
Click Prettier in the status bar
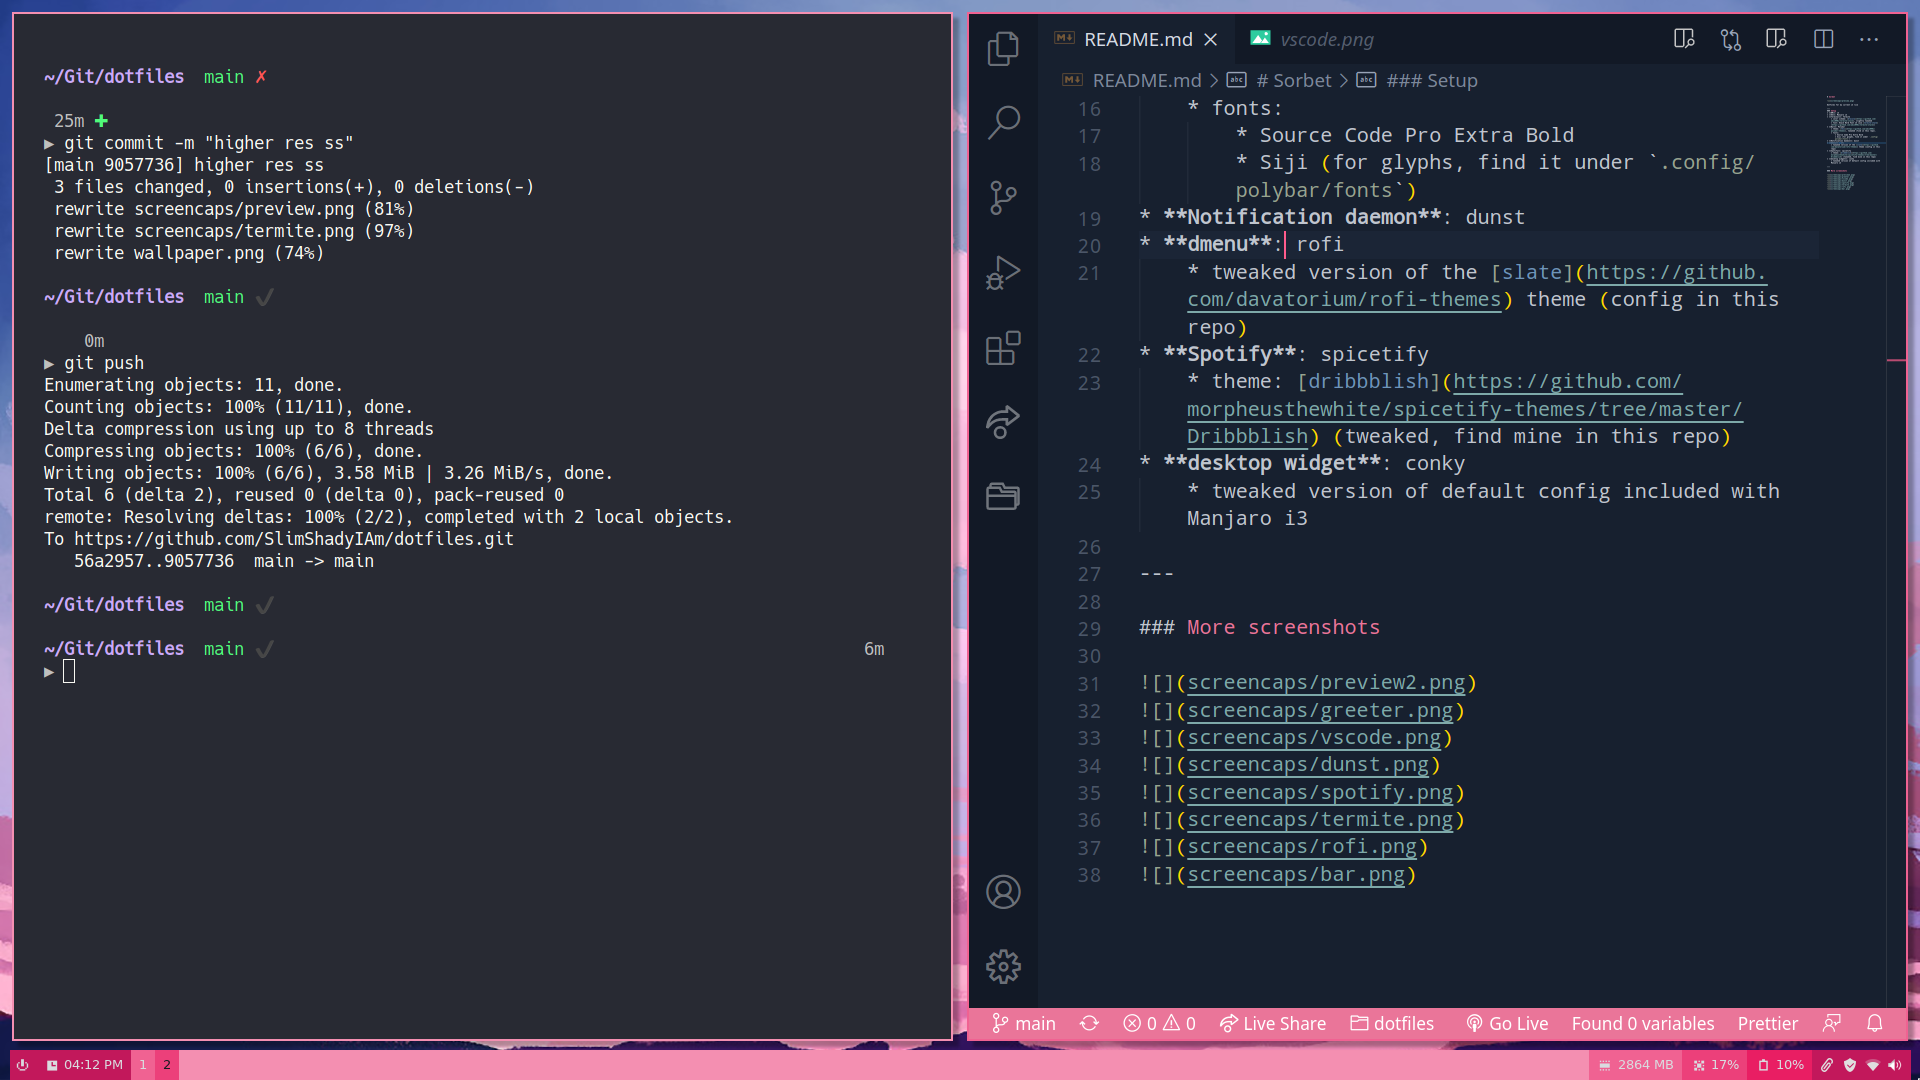click(x=1767, y=1023)
